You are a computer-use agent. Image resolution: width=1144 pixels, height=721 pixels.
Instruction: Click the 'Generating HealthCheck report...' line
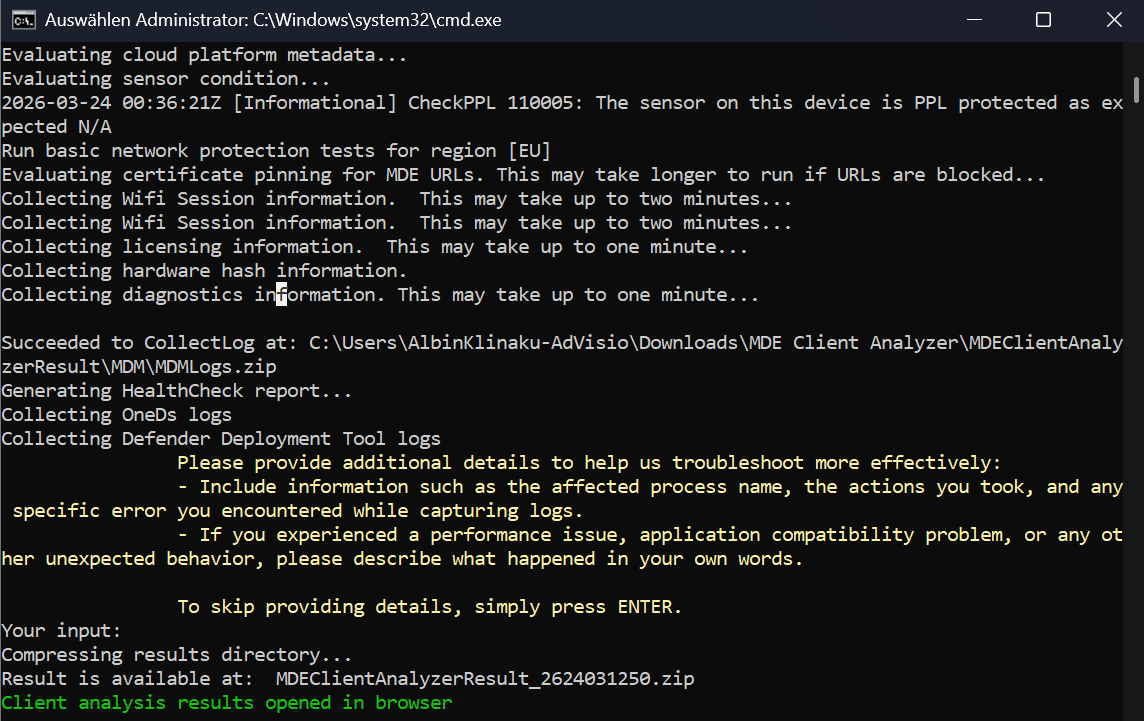[x=177, y=391]
